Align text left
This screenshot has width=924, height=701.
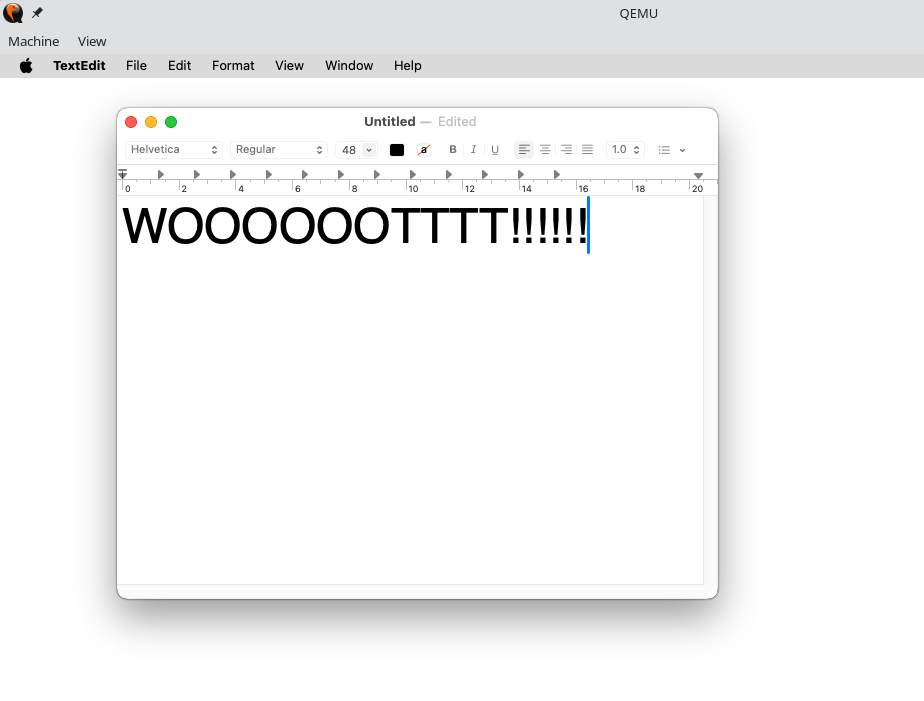[524, 150]
